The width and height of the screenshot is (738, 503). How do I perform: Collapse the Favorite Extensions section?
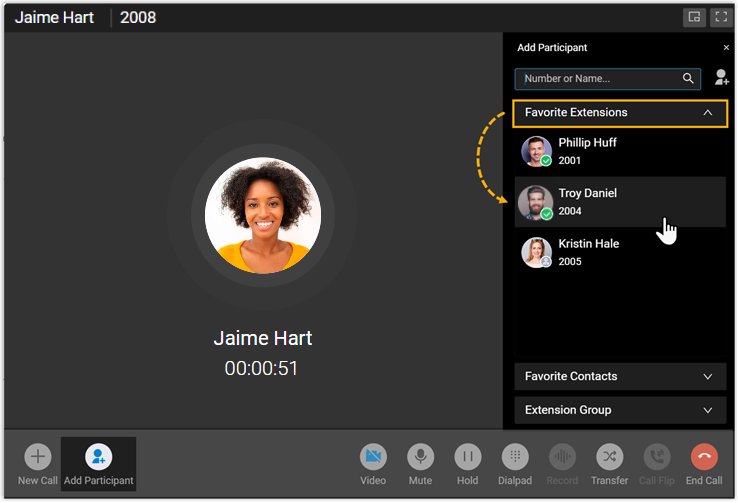(620, 113)
